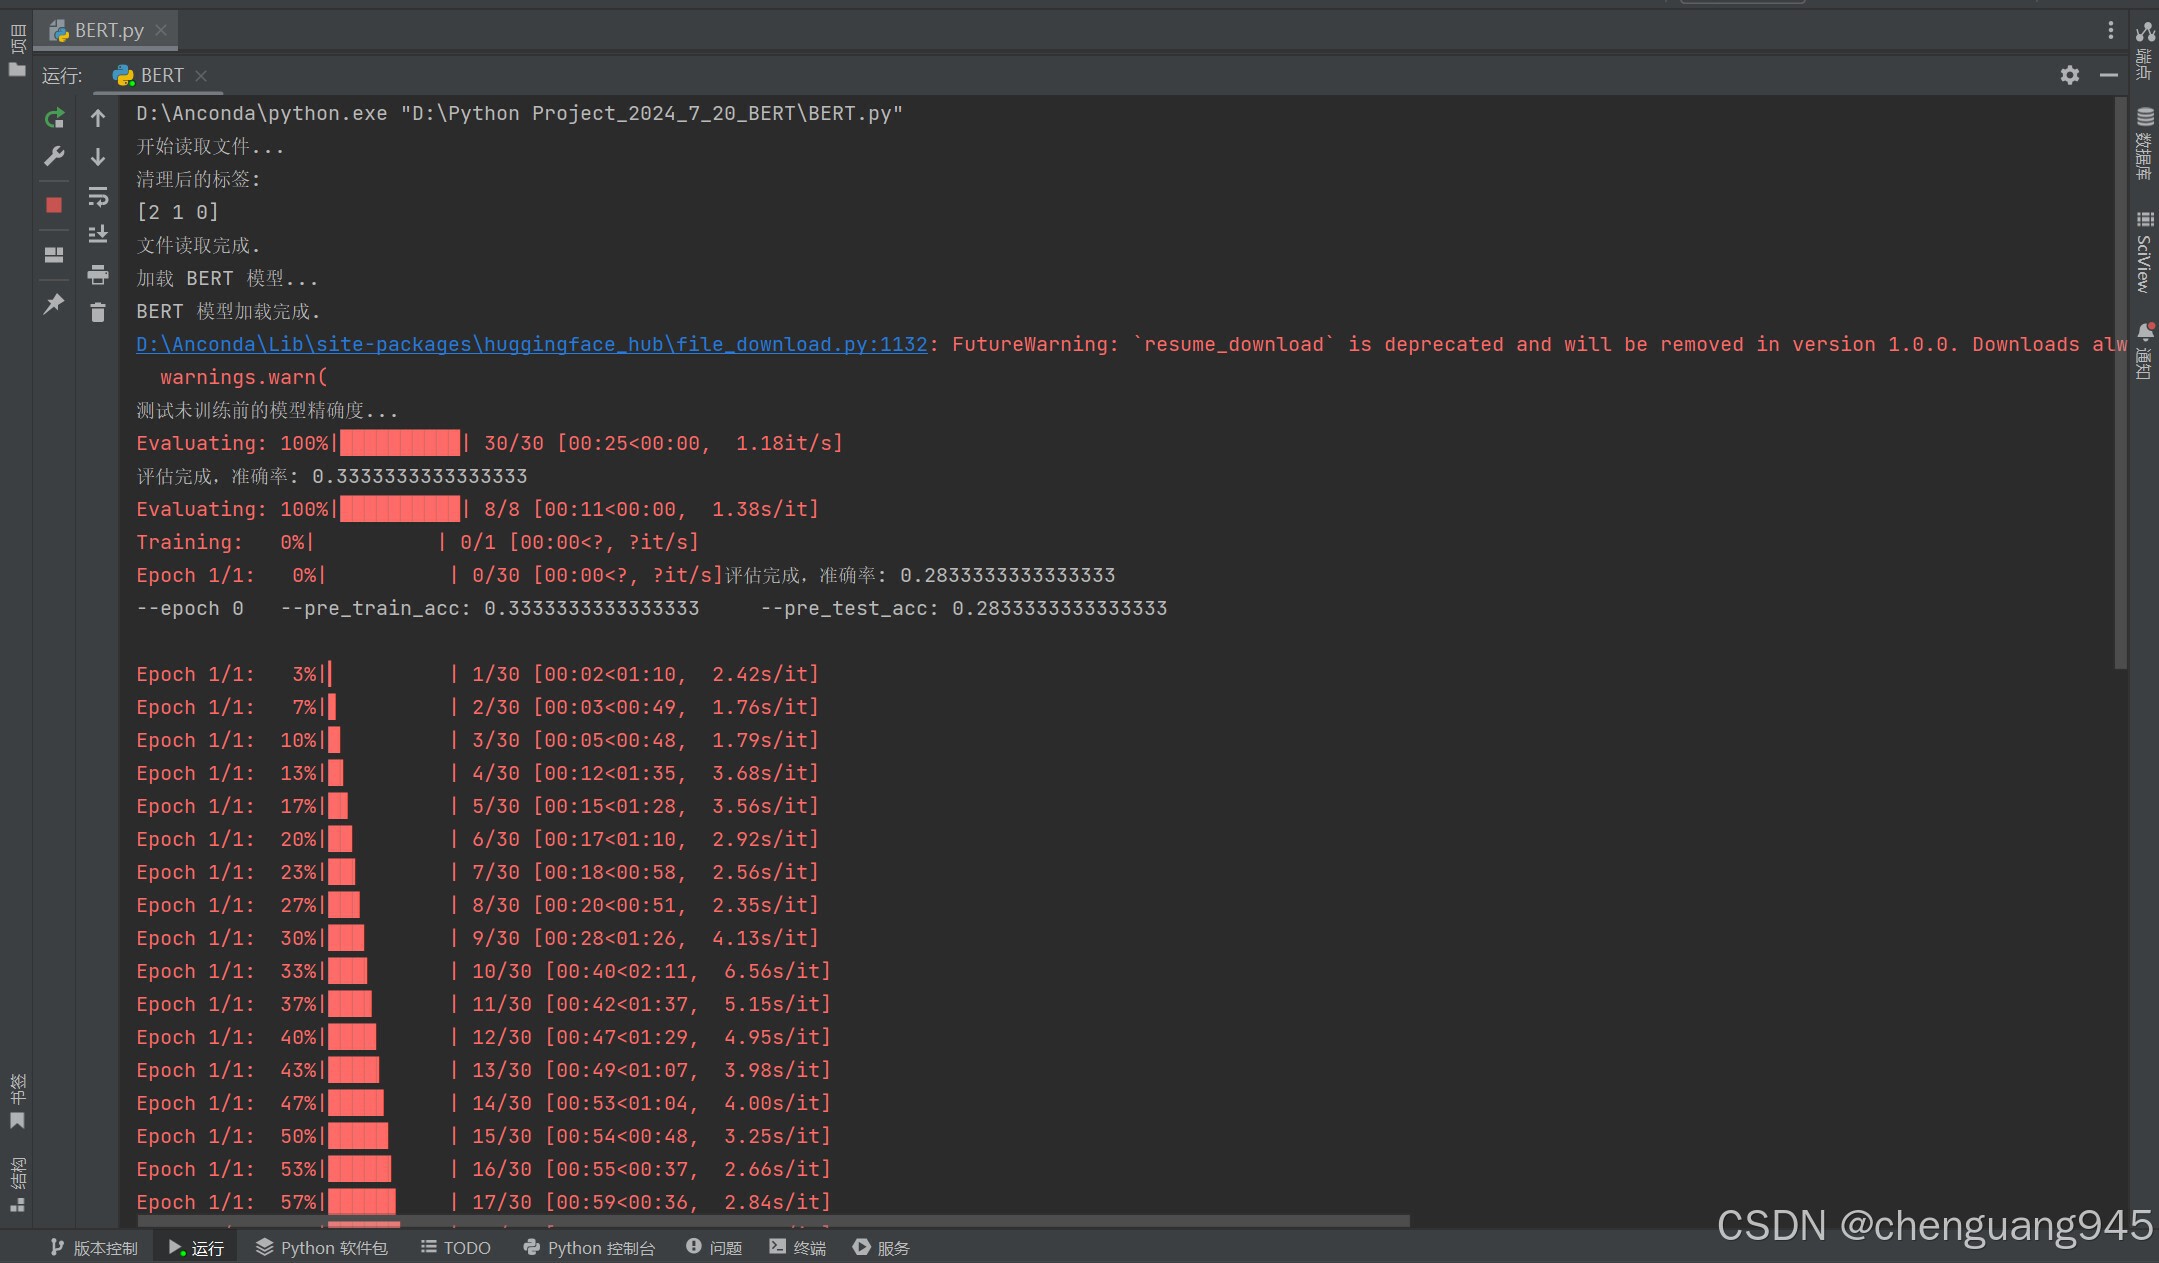Open the Python Packages tool window
This screenshot has width=2159, height=1263.
coord(322,1247)
